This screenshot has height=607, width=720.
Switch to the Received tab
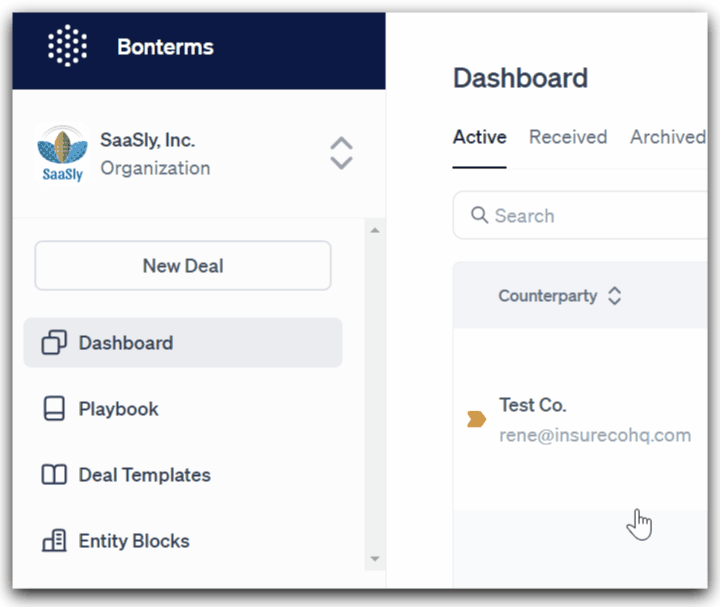pyautogui.click(x=568, y=137)
